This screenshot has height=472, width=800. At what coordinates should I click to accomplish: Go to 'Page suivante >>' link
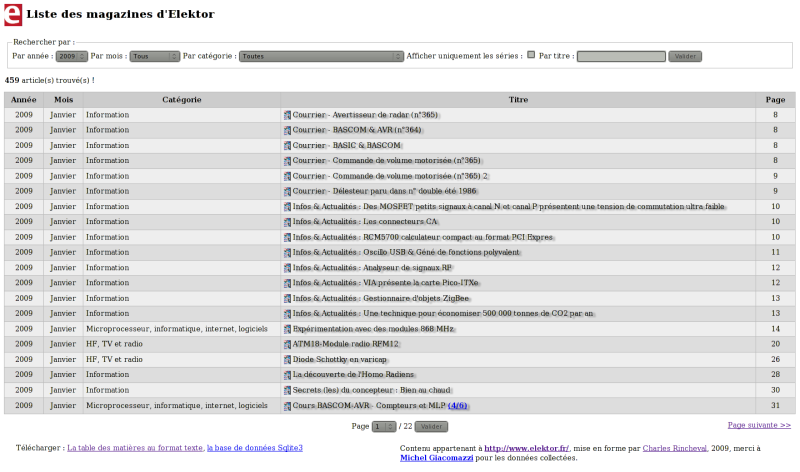759,425
